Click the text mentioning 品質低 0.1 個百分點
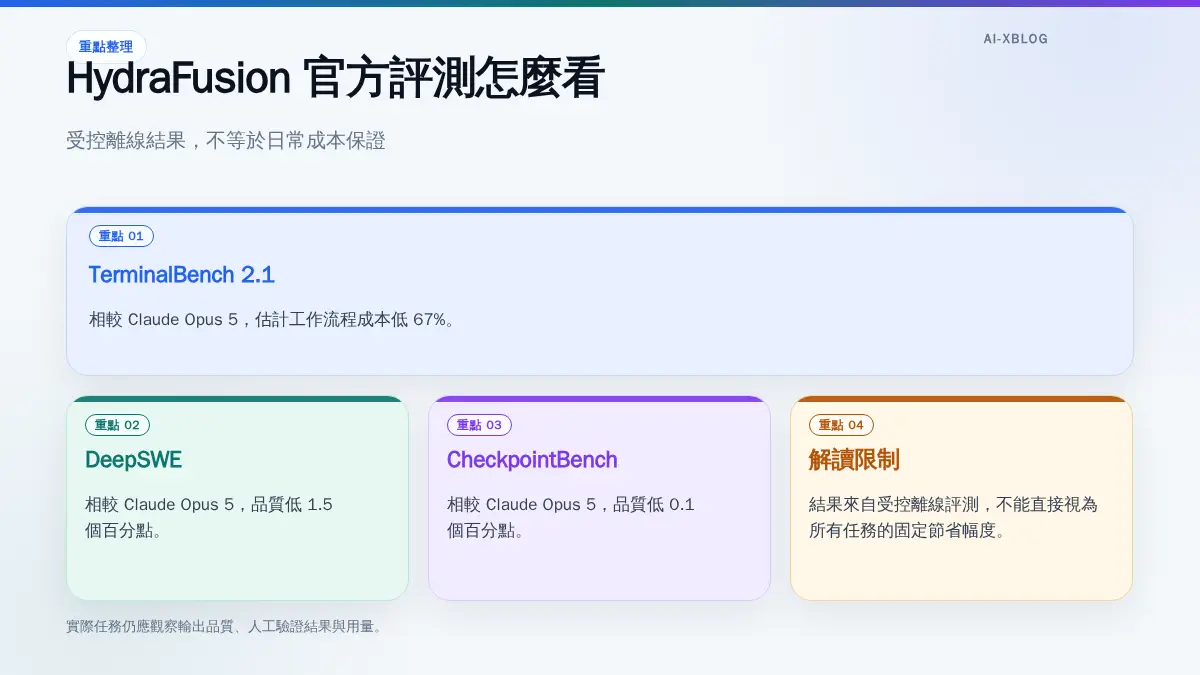Image resolution: width=1200 pixels, height=675 pixels. coord(571,517)
